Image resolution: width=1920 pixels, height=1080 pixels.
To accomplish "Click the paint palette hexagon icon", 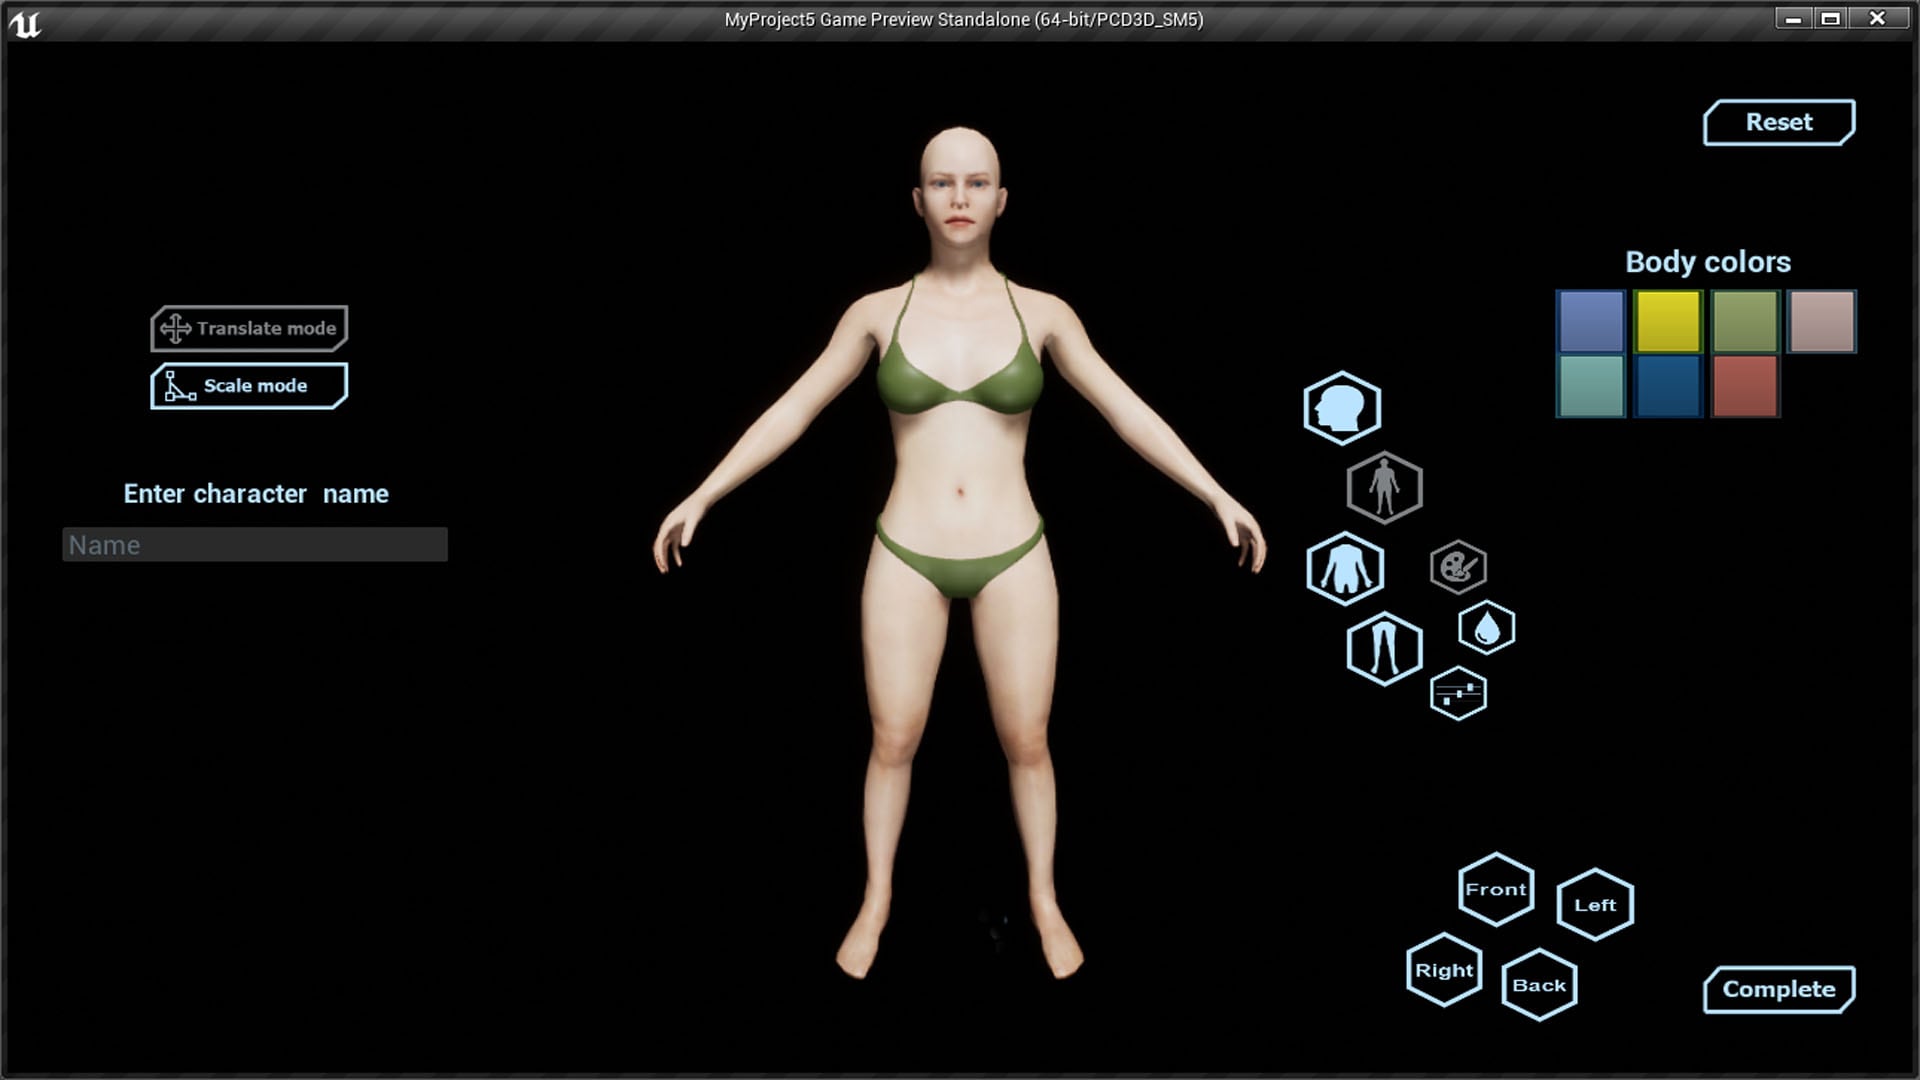I will [1458, 567].
